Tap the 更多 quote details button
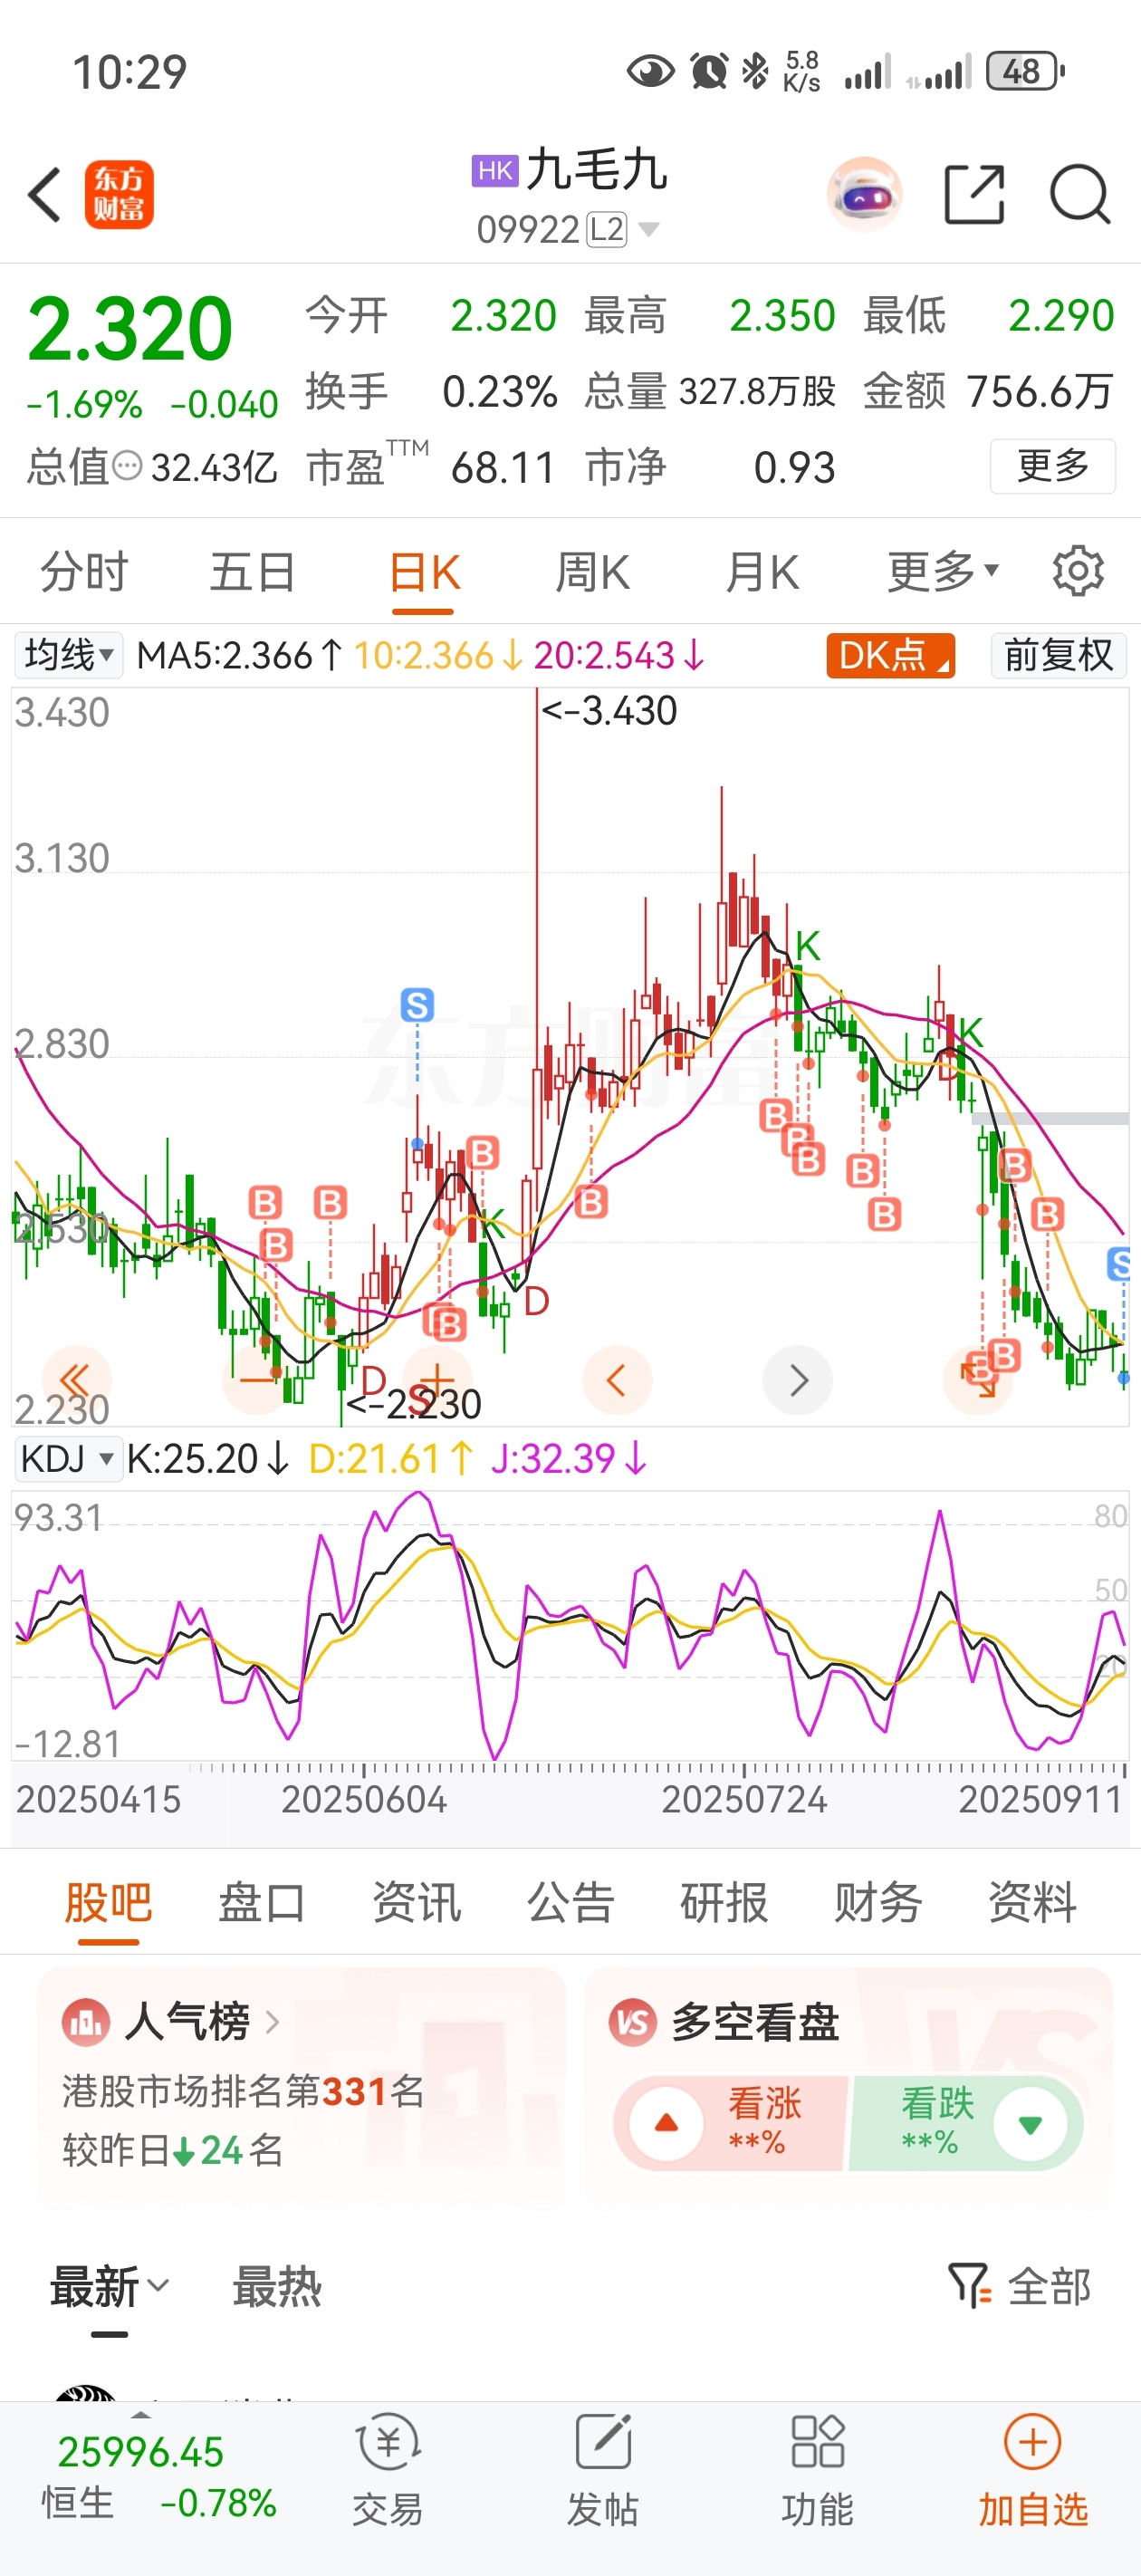The image size is (1141, 2576). (x=1053, y=466)
